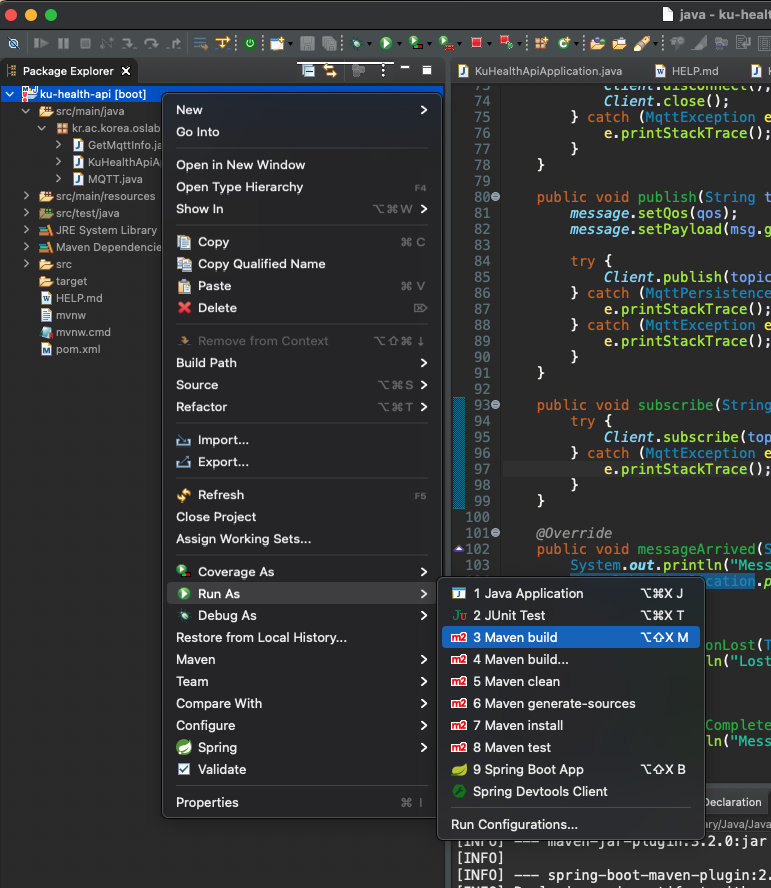Click Refresh in the context menu
771x888 pixels.
[x=301, y=494]
